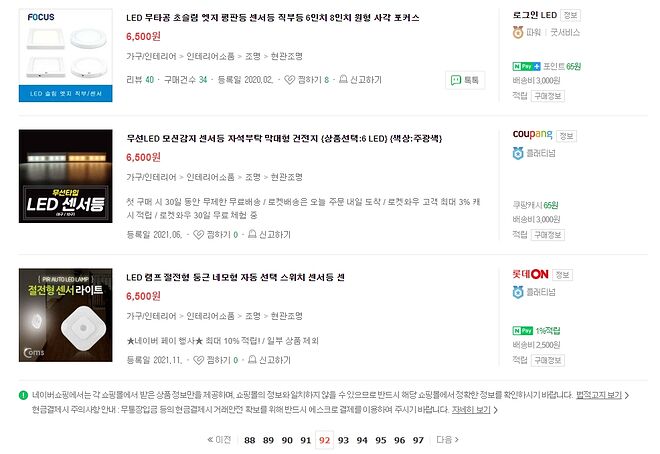Click N Pay icon for 롯데ON seller
The height and width of the screenshot is (454, 660).
tap(522, 331)
